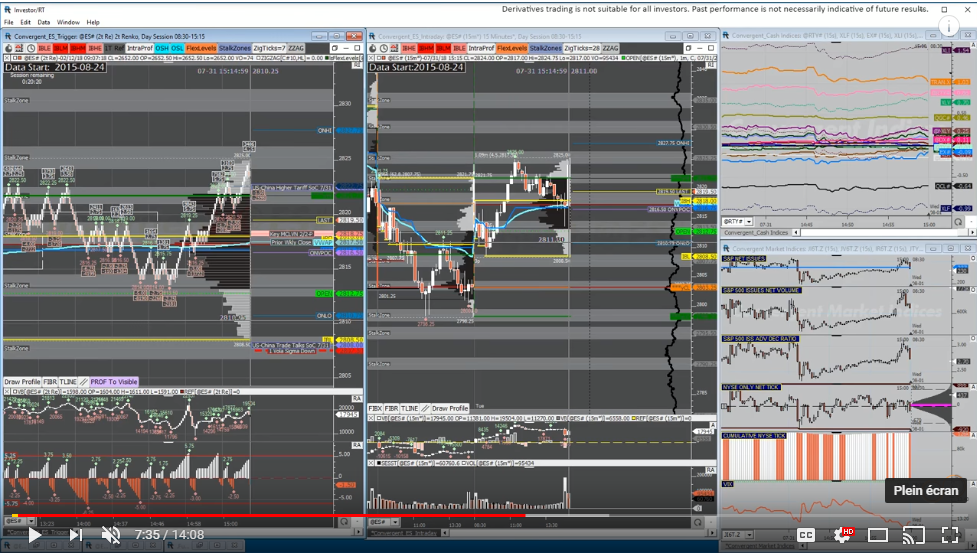Viewport: 977px width, 555px height.
Task: Click the session chart icon in Intraday toolbar
Action: click(x=394, y=48)
